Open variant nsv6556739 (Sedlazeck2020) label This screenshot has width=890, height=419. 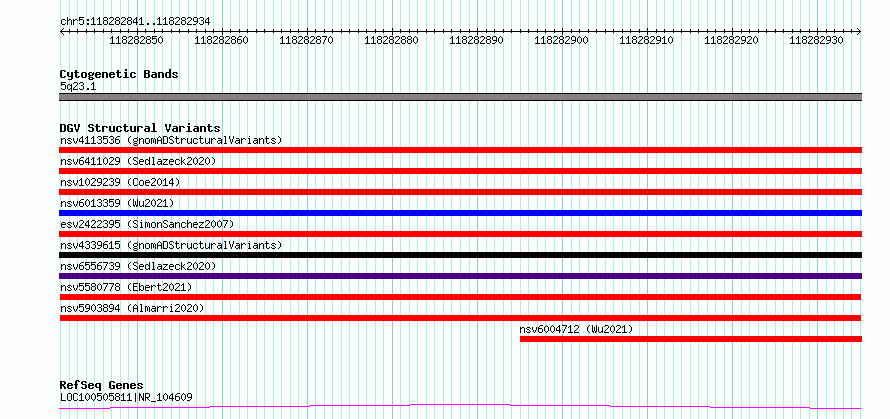[138, 266]
